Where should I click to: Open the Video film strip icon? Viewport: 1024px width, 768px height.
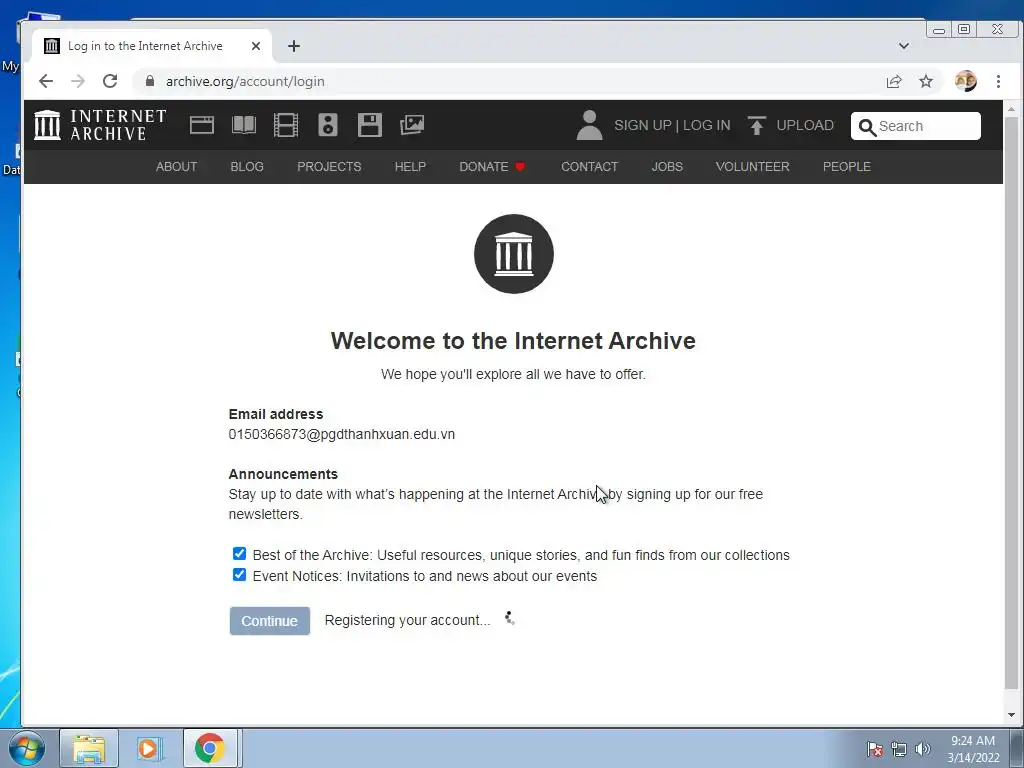tap(285, 125)
